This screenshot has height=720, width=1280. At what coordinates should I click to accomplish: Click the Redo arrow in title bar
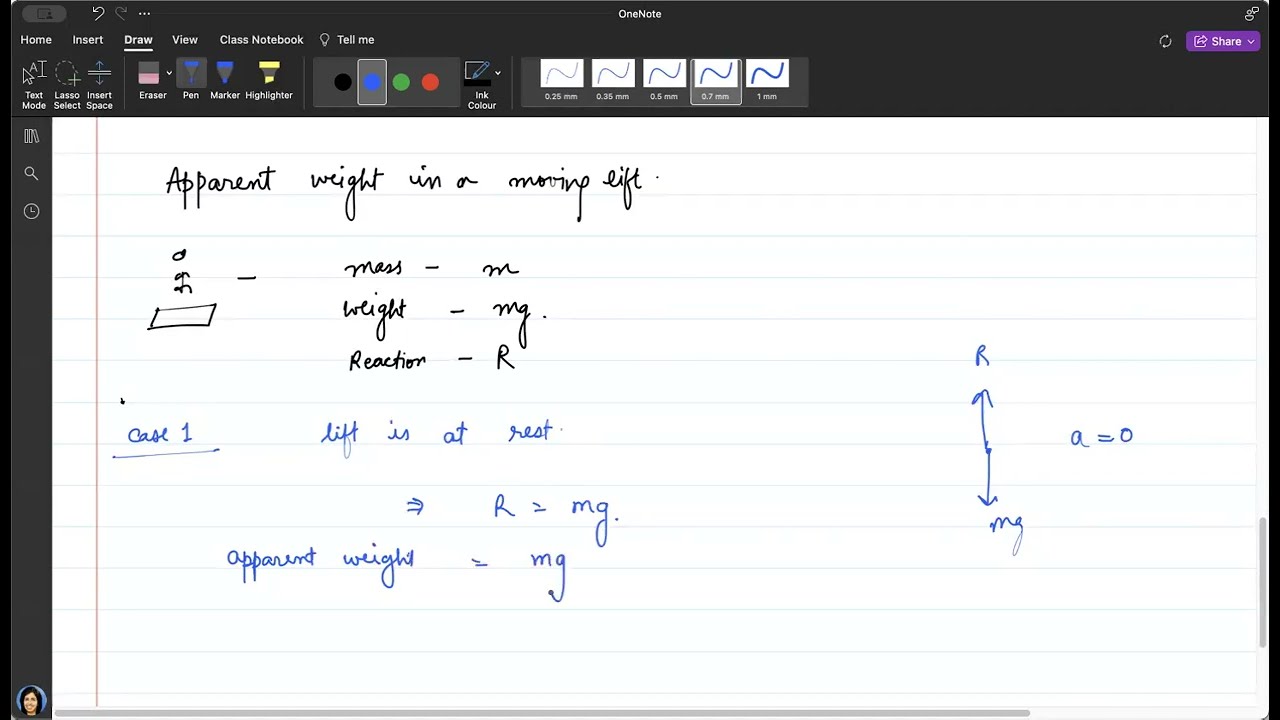[121, 13]
